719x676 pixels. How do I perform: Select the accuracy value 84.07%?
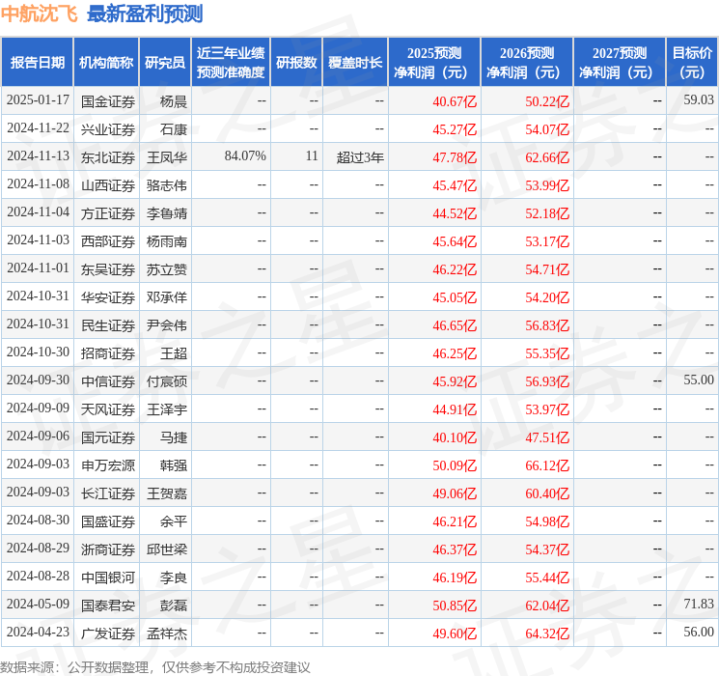(245, 156)
